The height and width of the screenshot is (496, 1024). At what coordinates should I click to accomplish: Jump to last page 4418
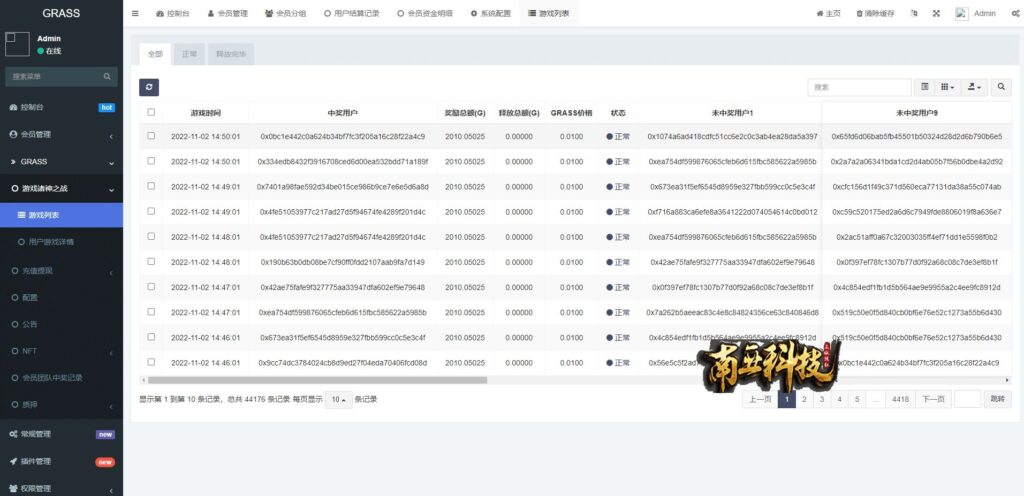pyautogui.click(x=901, y=399)
